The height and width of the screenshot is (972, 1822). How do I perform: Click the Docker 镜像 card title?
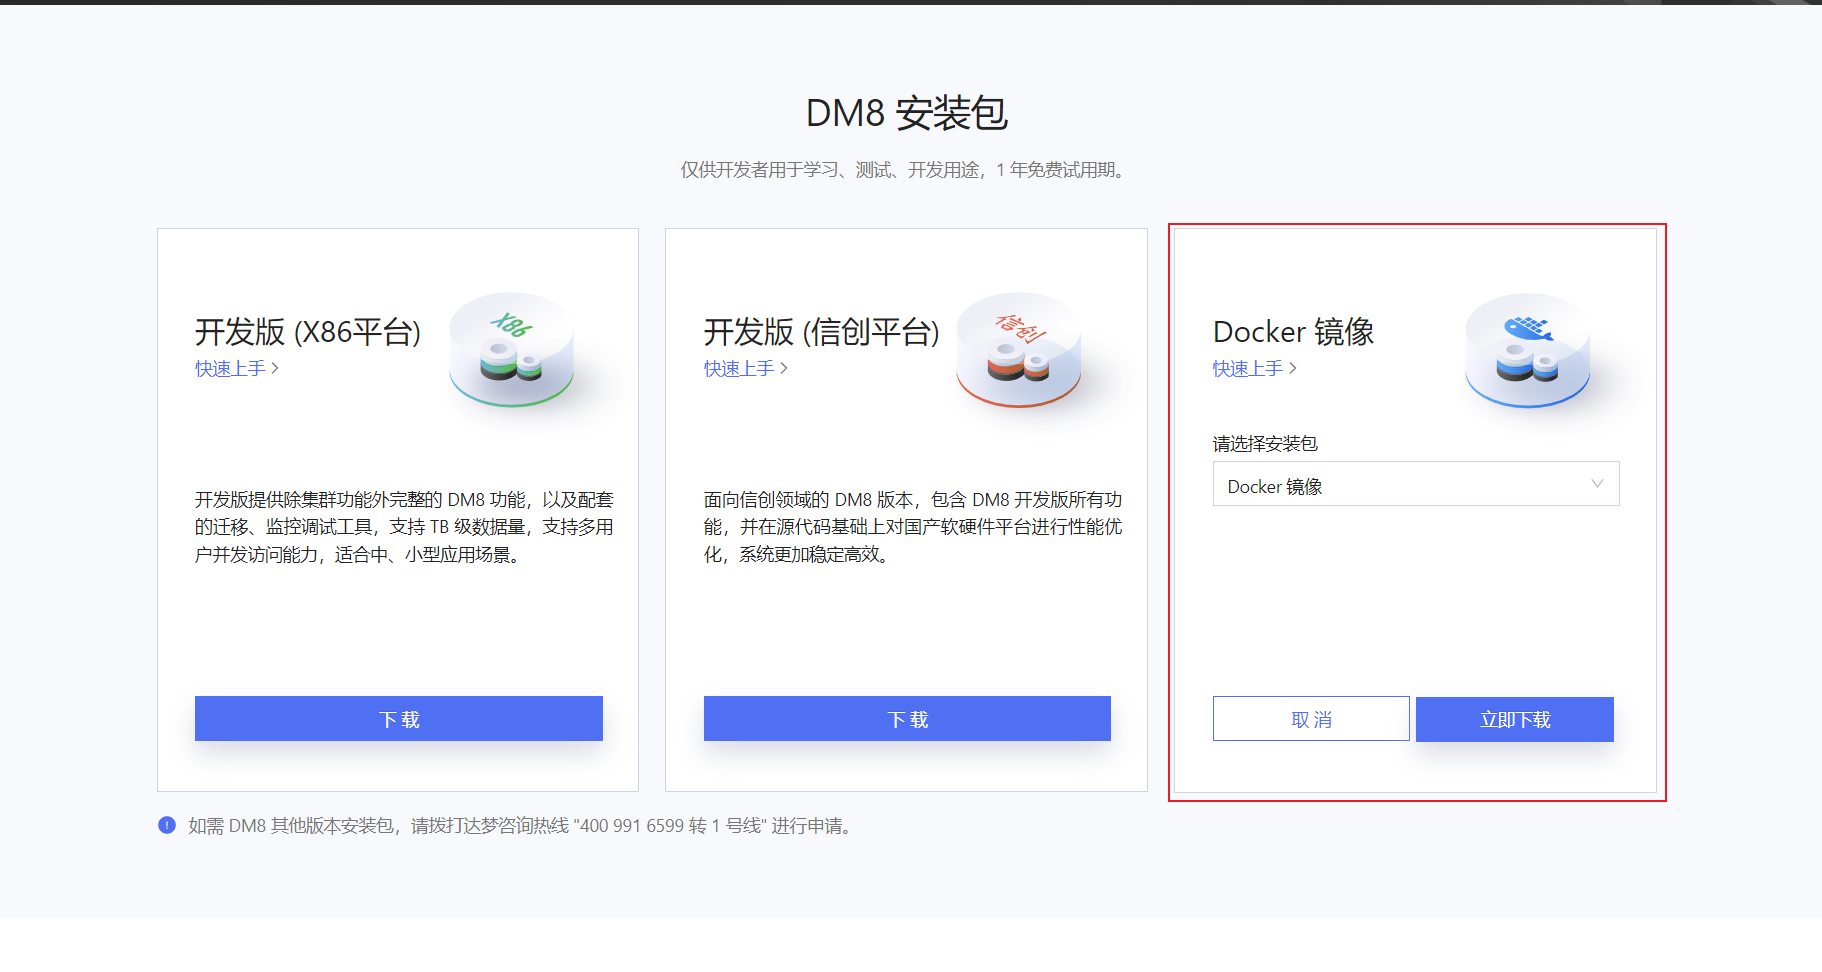1294,332
